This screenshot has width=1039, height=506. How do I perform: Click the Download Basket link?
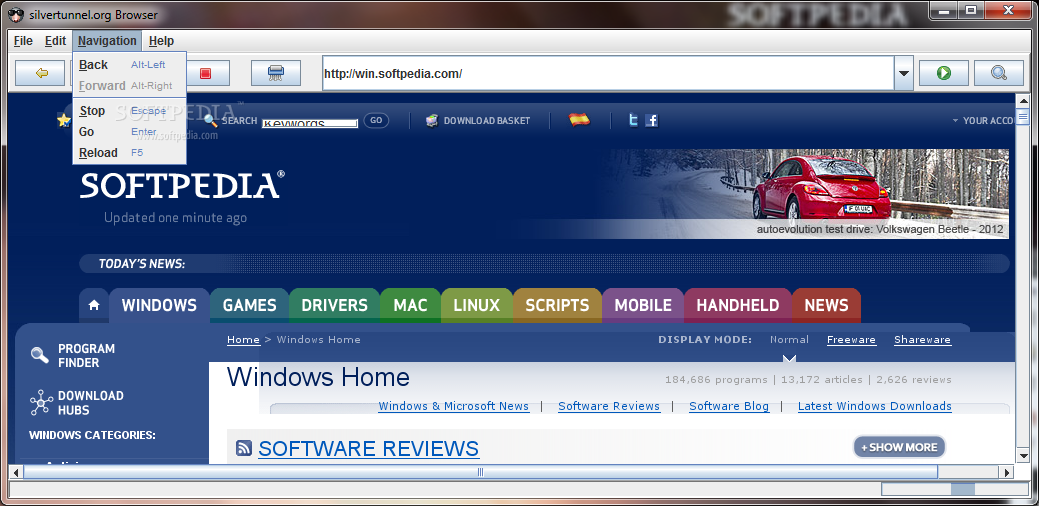486,121
